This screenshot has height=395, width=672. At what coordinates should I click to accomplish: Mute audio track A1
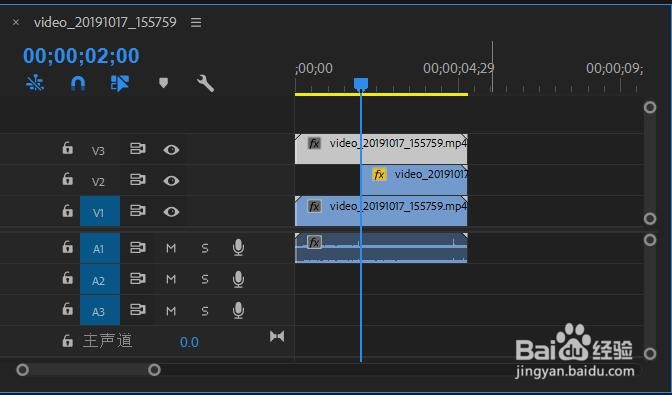(x=171, y=248)
